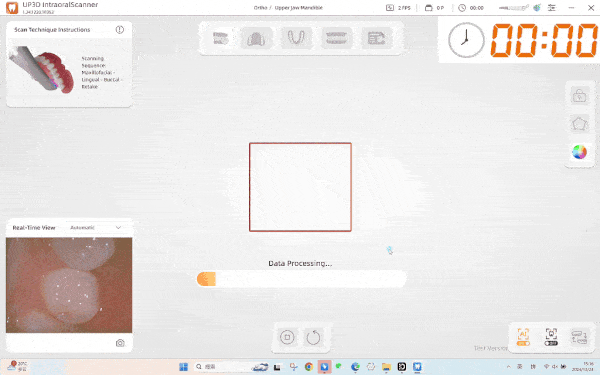
Task: Click the UP3D tooth app taskbar icon
Action: click(x=417, y=367)
